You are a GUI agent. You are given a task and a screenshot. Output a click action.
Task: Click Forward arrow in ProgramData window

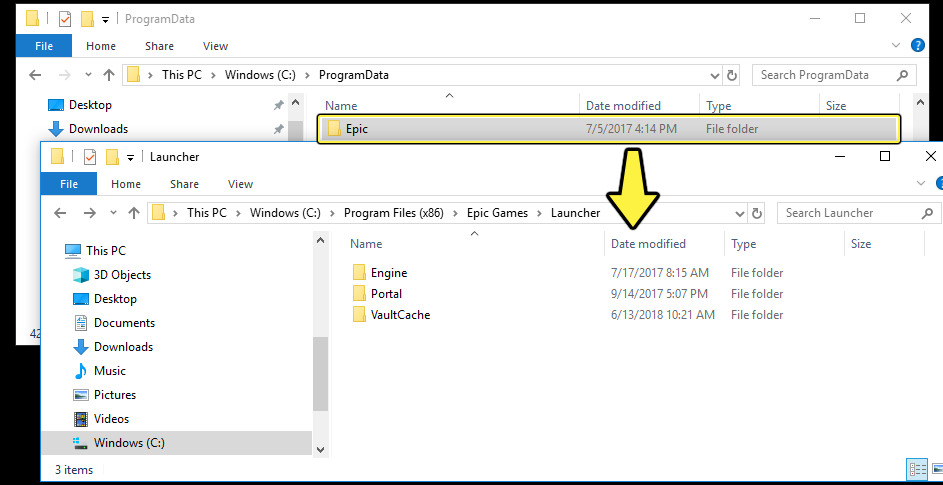(64, 75)
